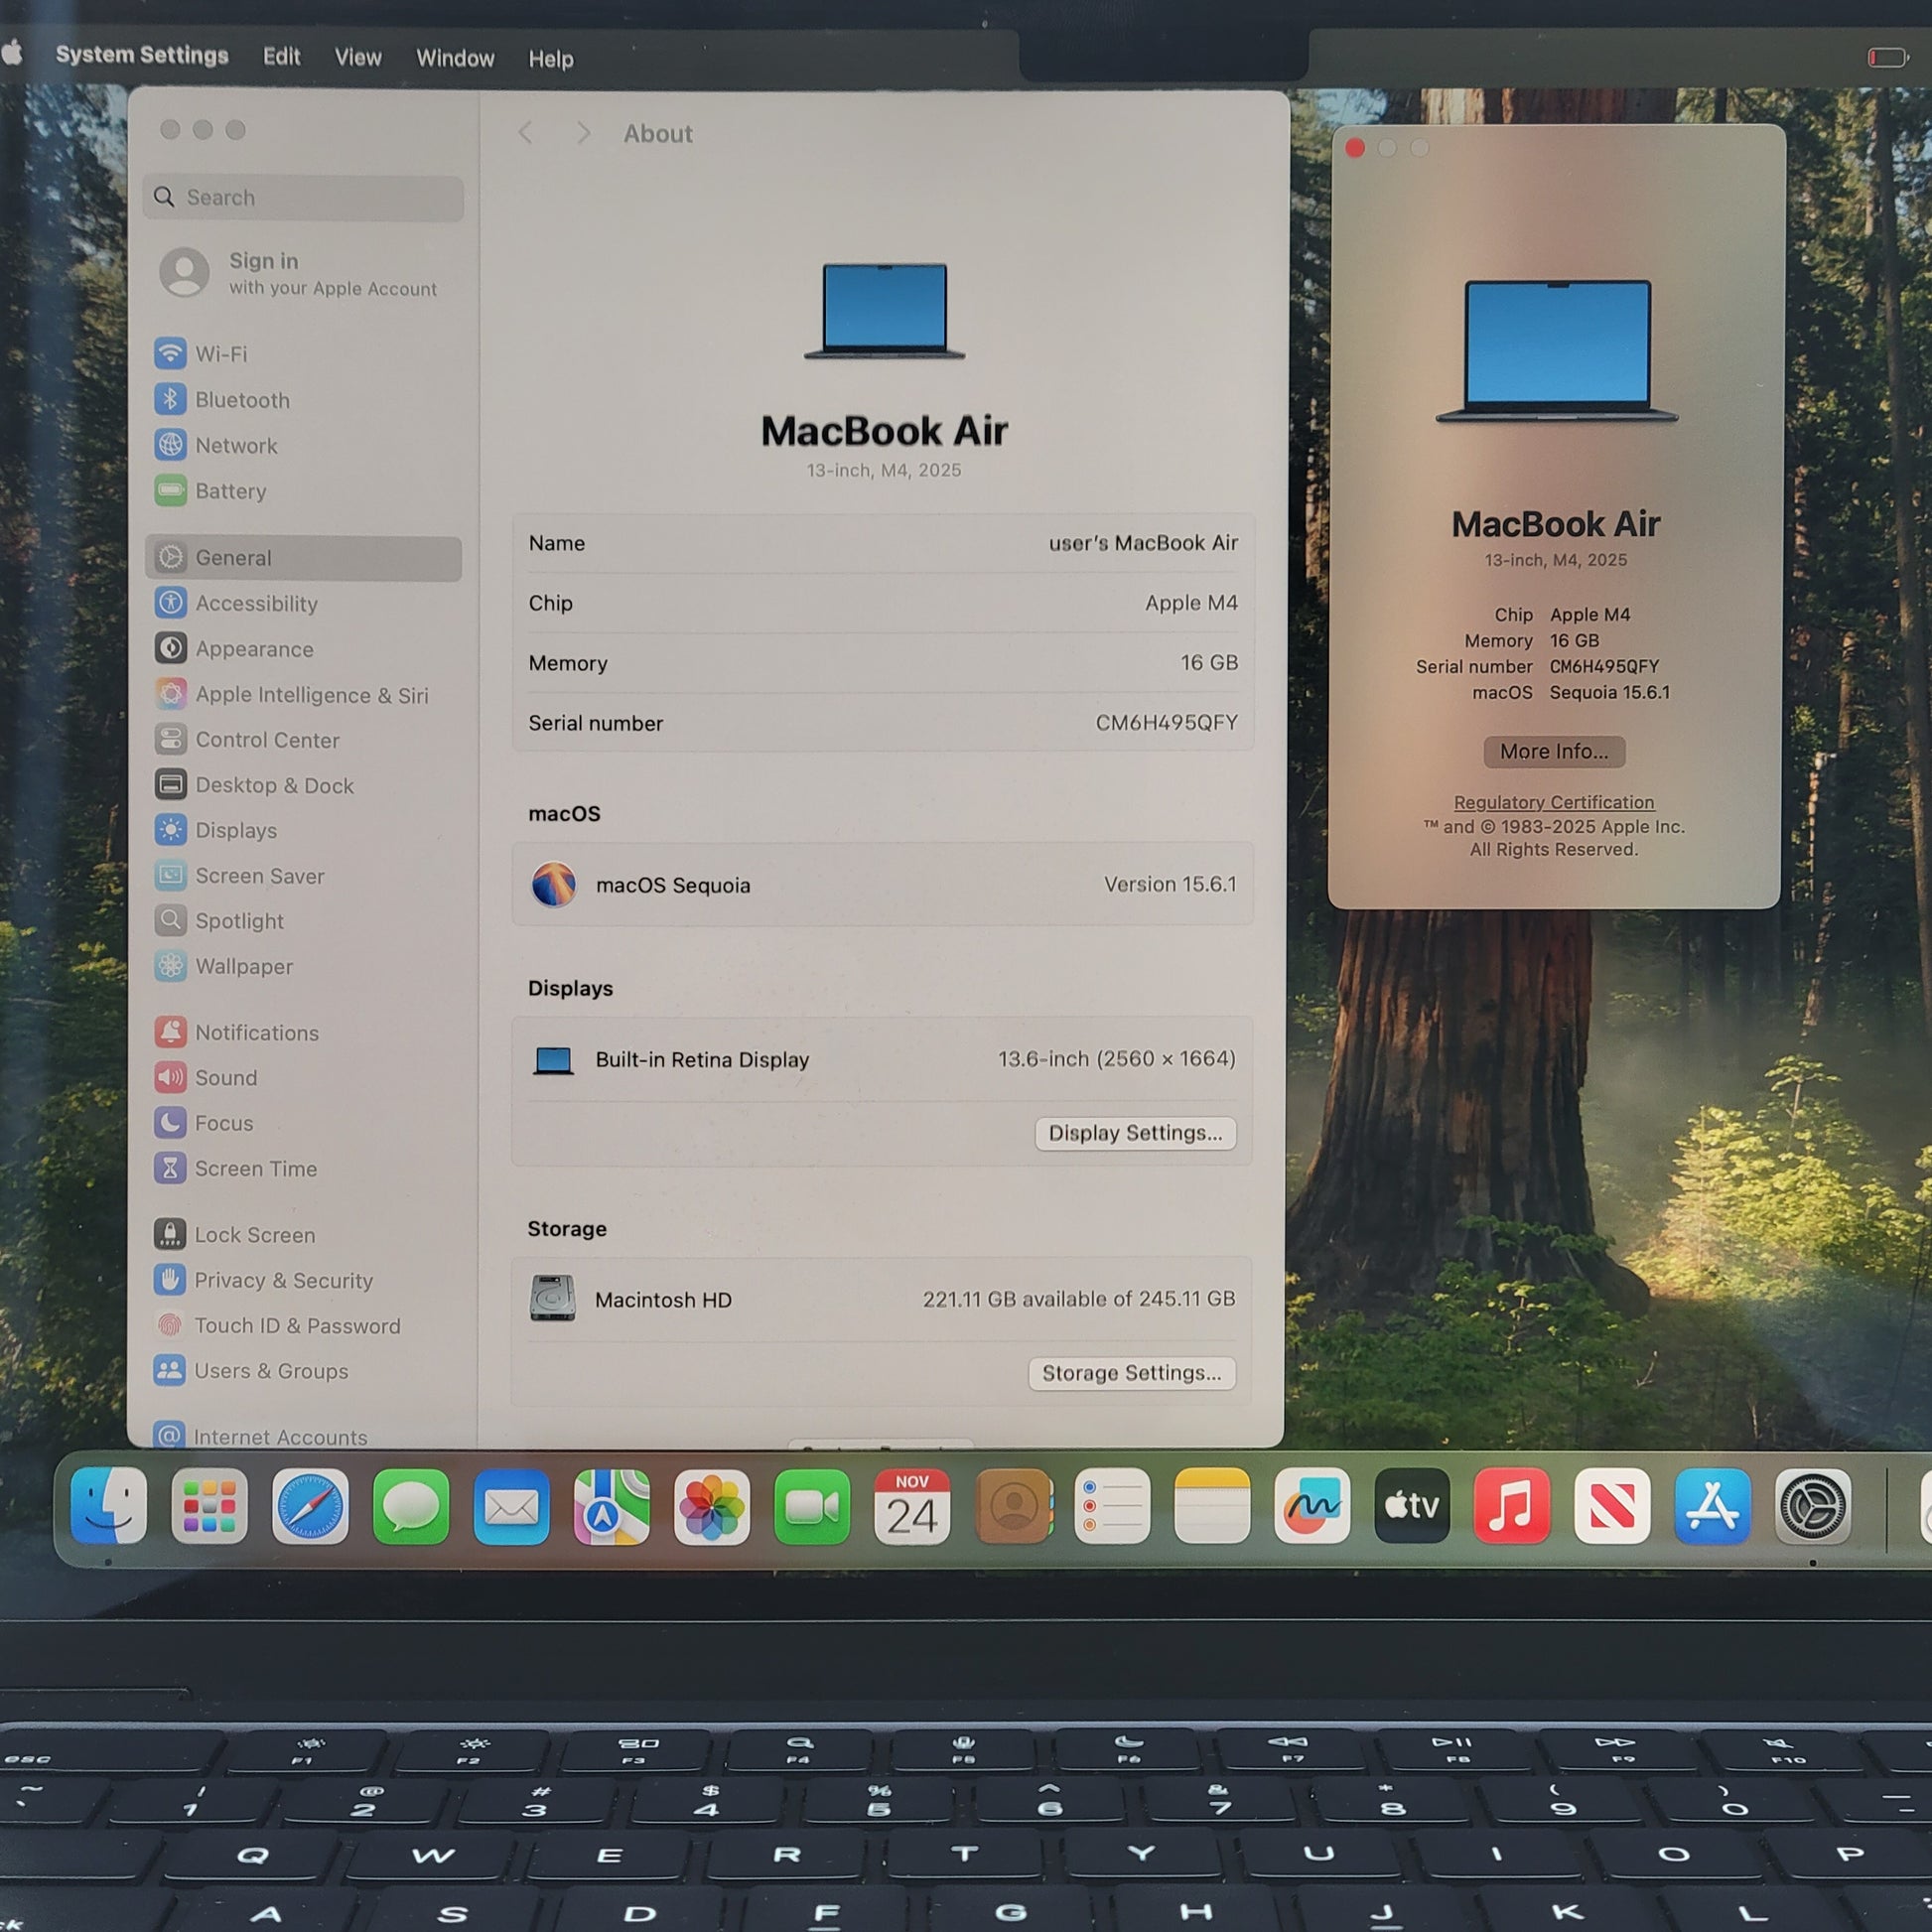
Task: Open the Regulatory Certification link
Action: point(1553,802)
